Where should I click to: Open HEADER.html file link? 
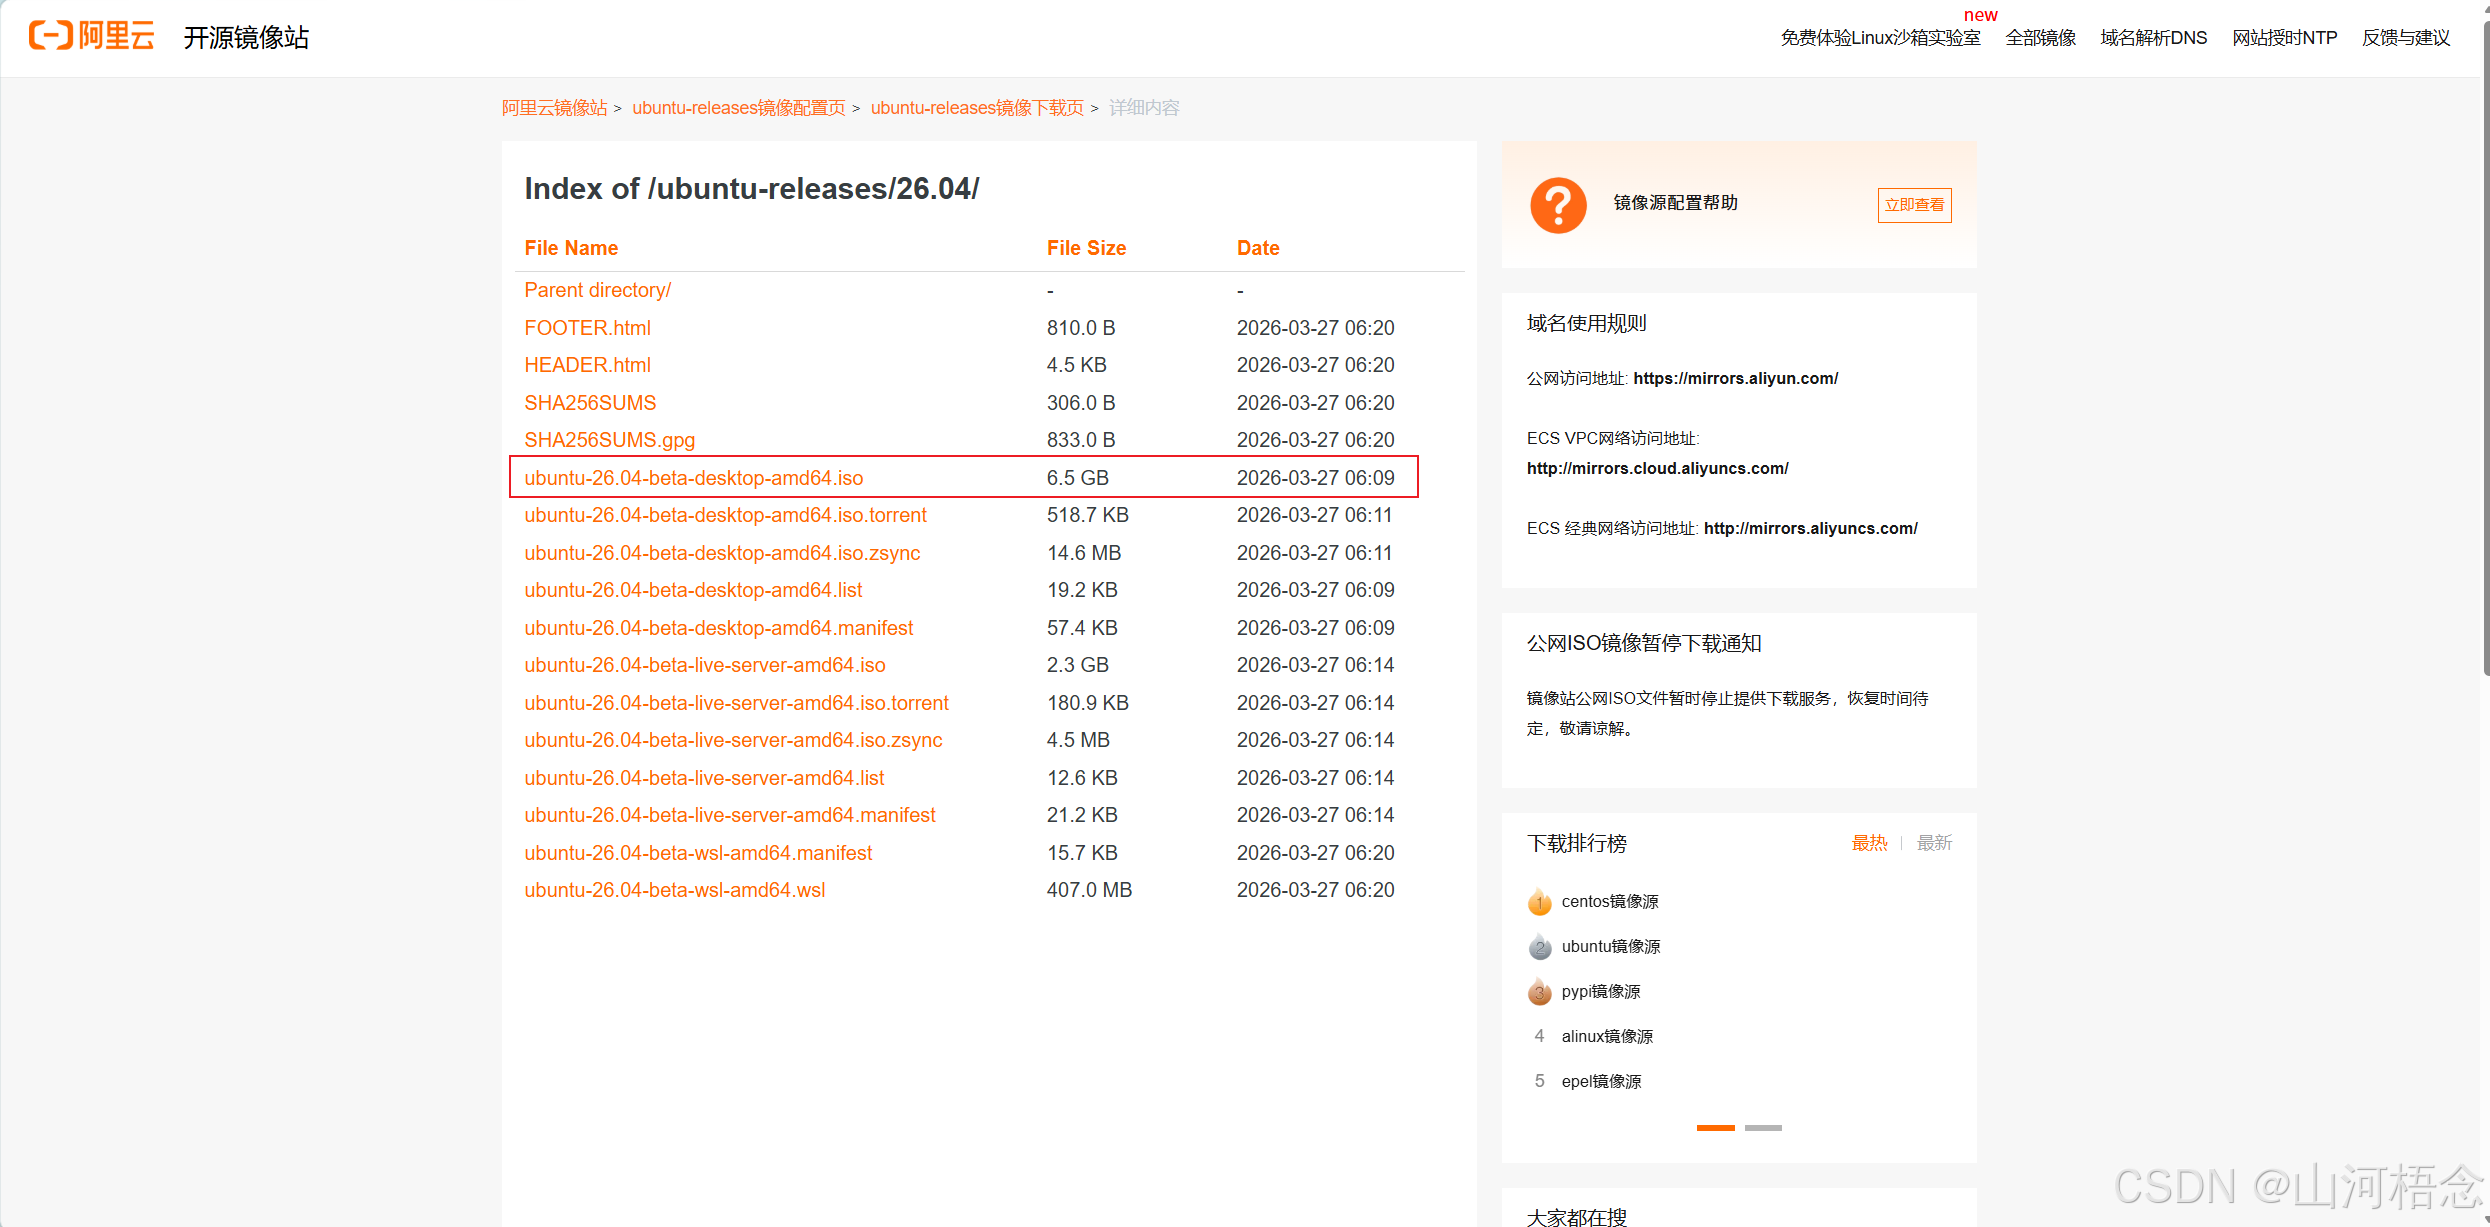click(587, 365)
